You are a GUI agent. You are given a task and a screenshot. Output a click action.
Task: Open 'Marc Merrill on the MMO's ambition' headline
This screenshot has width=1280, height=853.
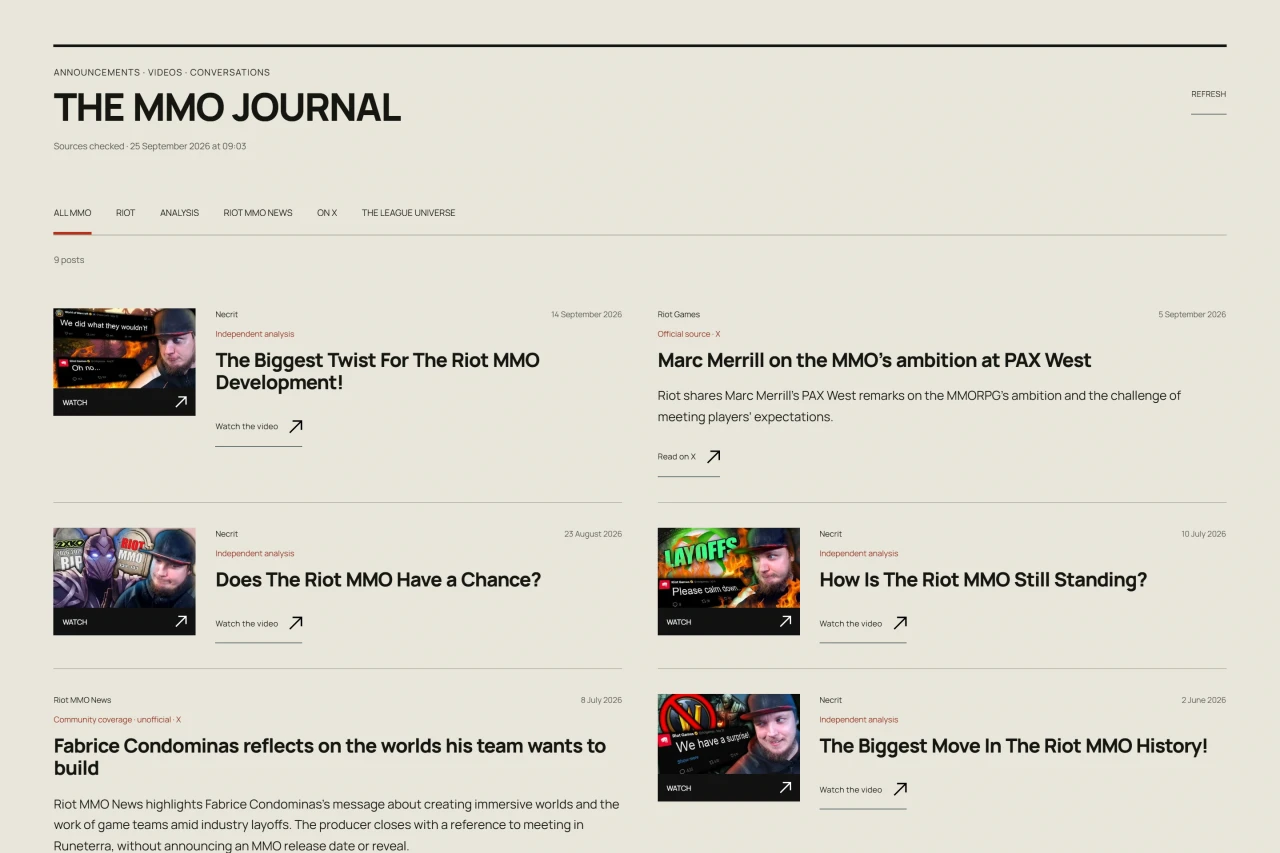click(874, 360)
